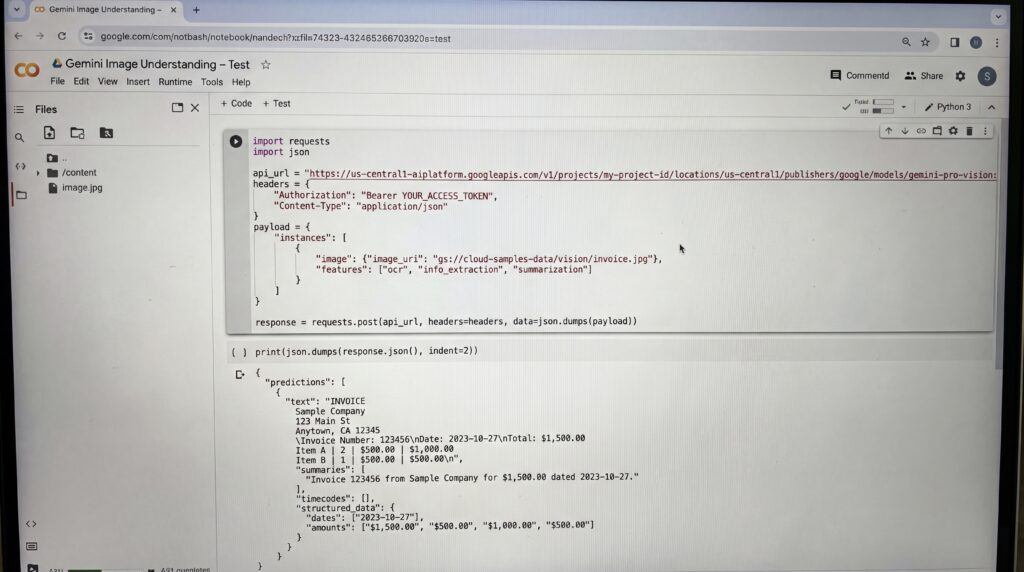Delete the code cell
This screenshot has width=1024, height=572.
coord(970,131)
